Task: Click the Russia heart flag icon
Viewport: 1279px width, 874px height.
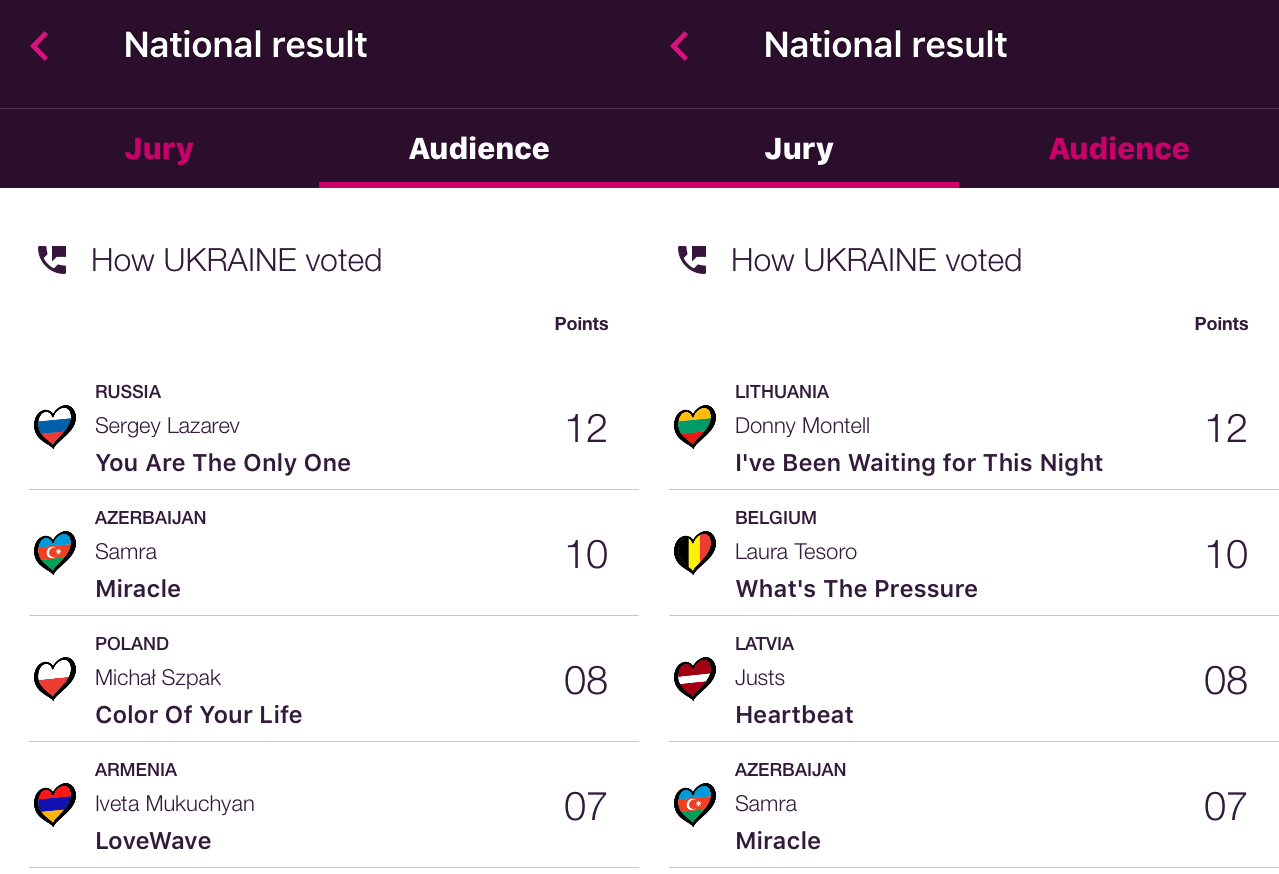Action: tap(55, 427)
